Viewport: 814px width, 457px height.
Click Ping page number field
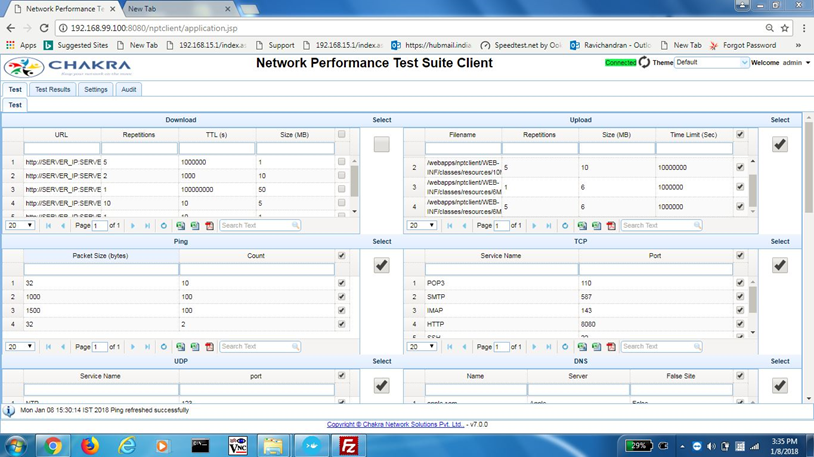point(99,346)
